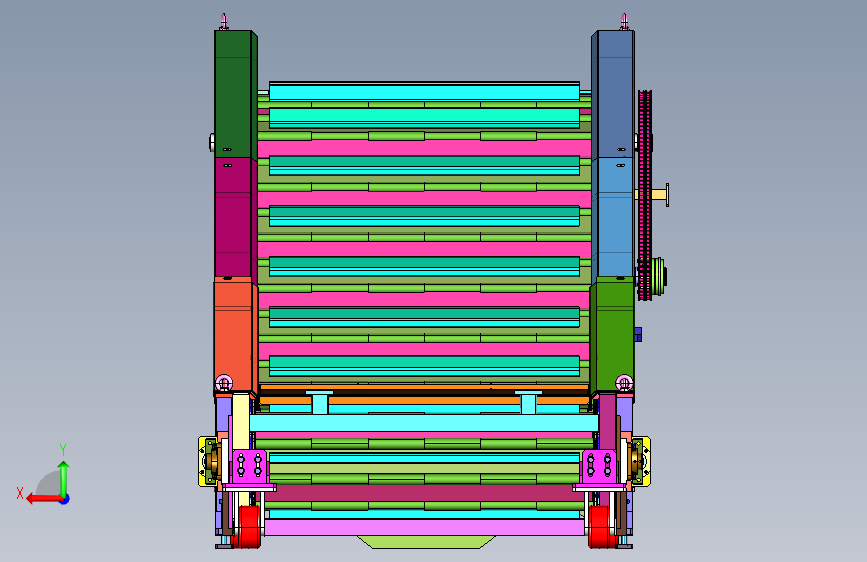Image resolution: width=867 pixels, height=562 pixels.
Task: Select the right pink lifting eye ring
Action: 624,383
